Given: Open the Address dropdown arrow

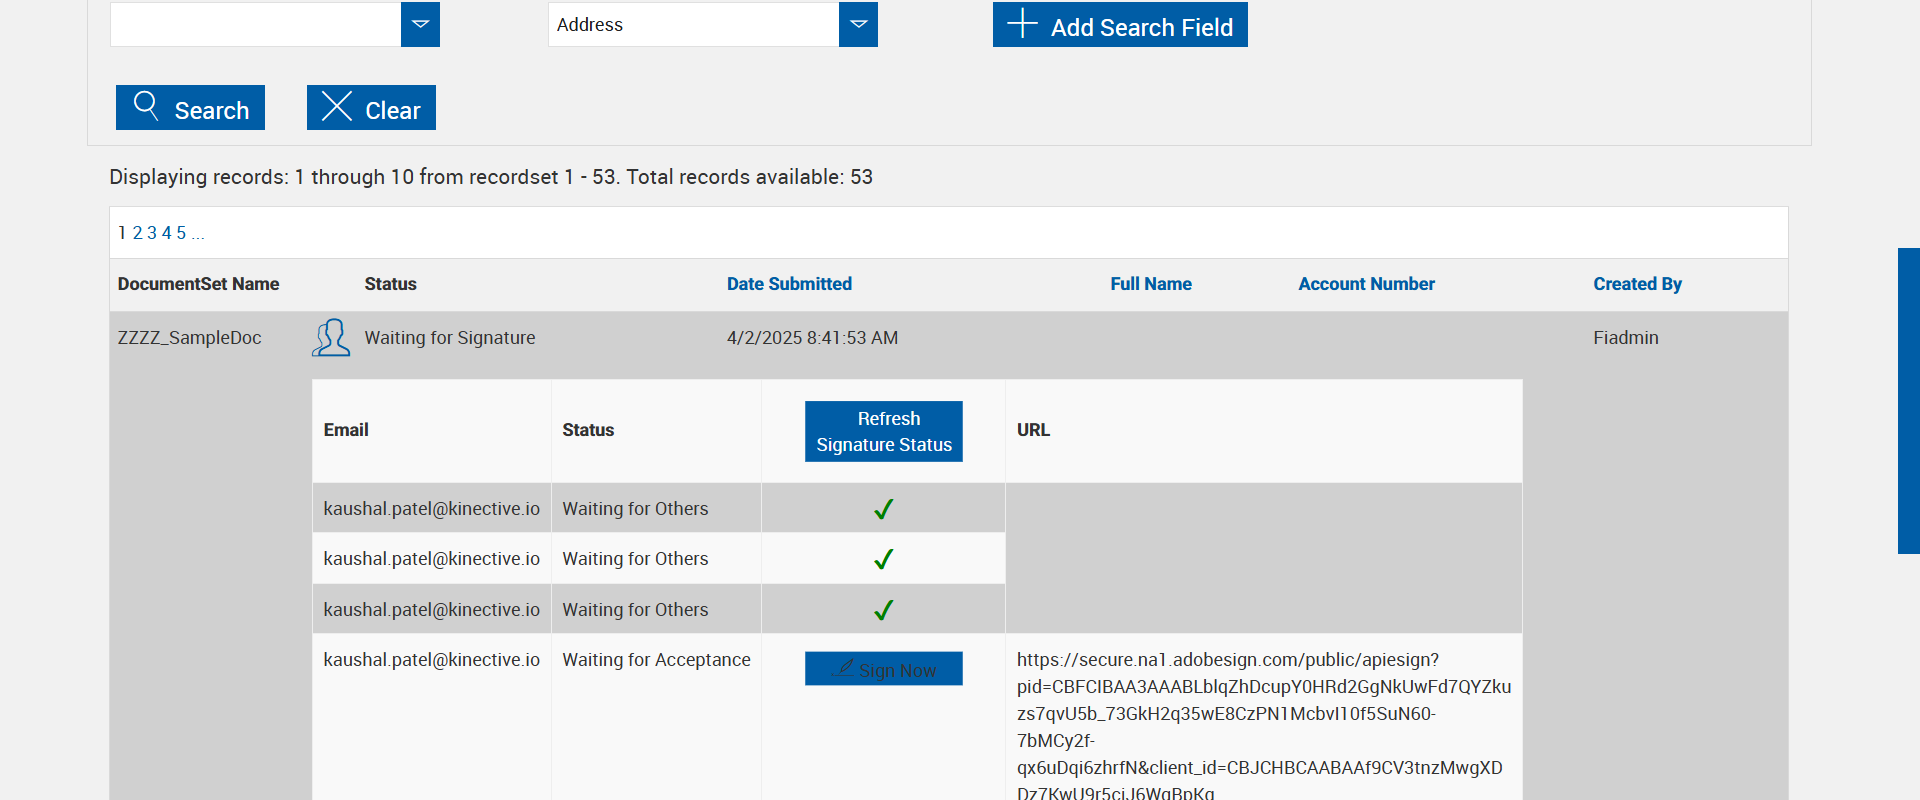Looking at the screenshot, I should [x=858, y=24].
